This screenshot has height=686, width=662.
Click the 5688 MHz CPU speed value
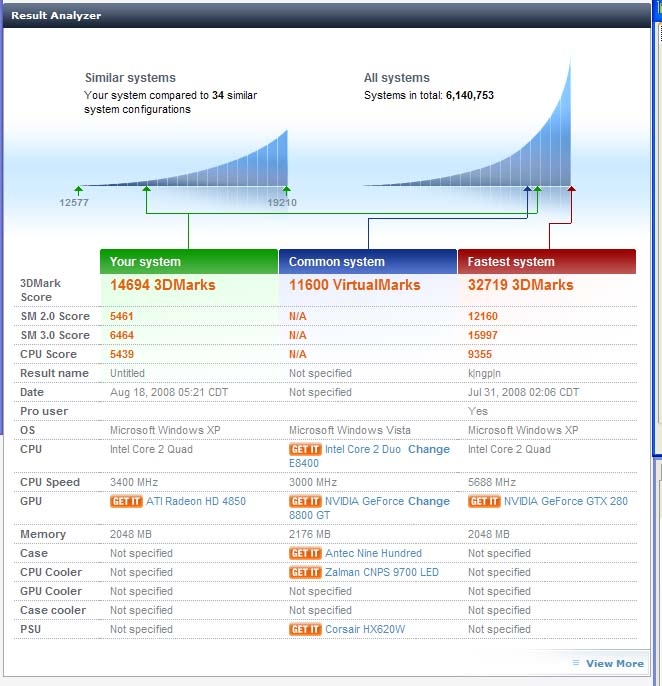[x=492, y=482]
